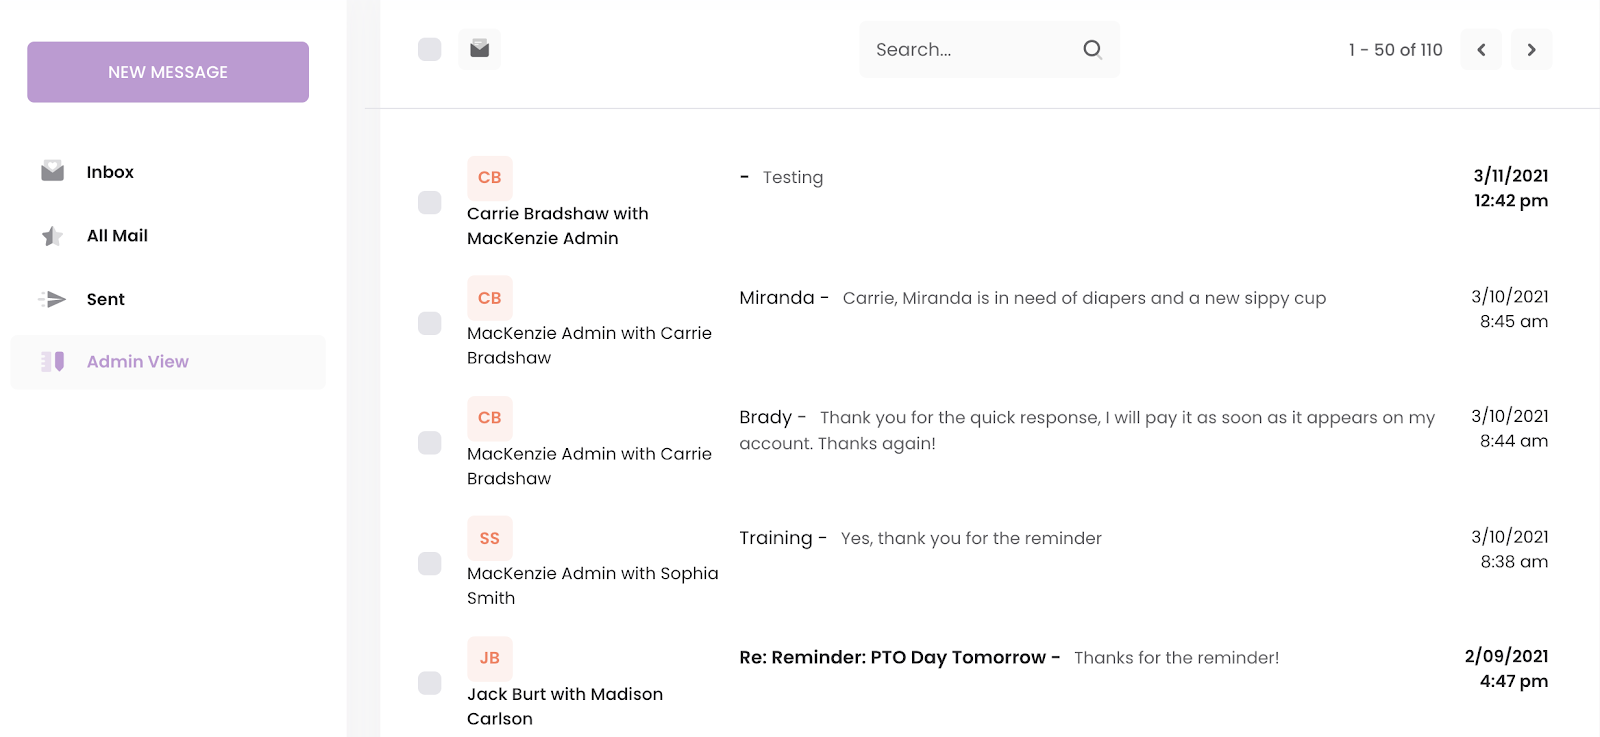Check the Brady message checkbox
Viewport: 1600px width, 737px height.
click(430, 443)
